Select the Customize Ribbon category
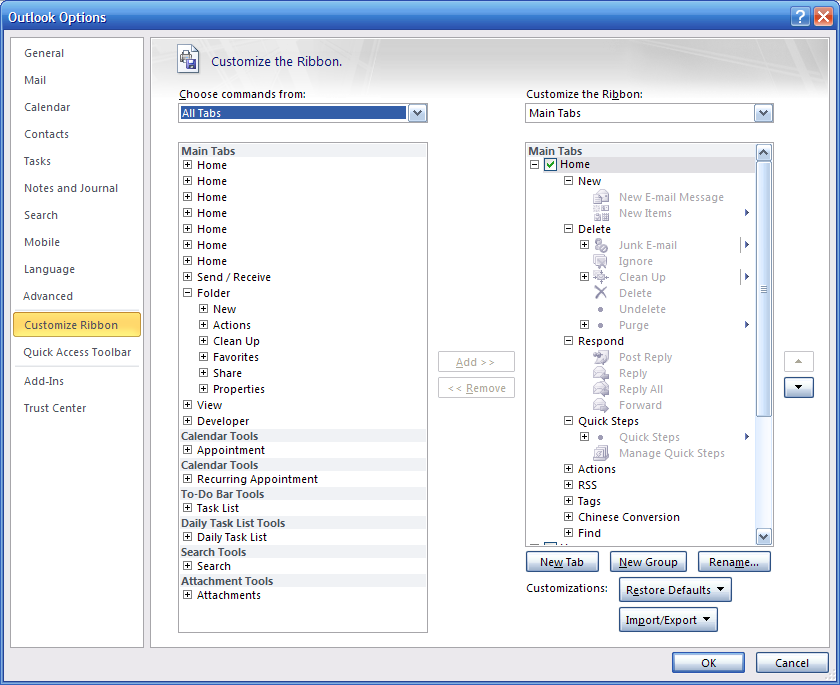This screenshot has height=685, width=840. [x=77, y=325]
